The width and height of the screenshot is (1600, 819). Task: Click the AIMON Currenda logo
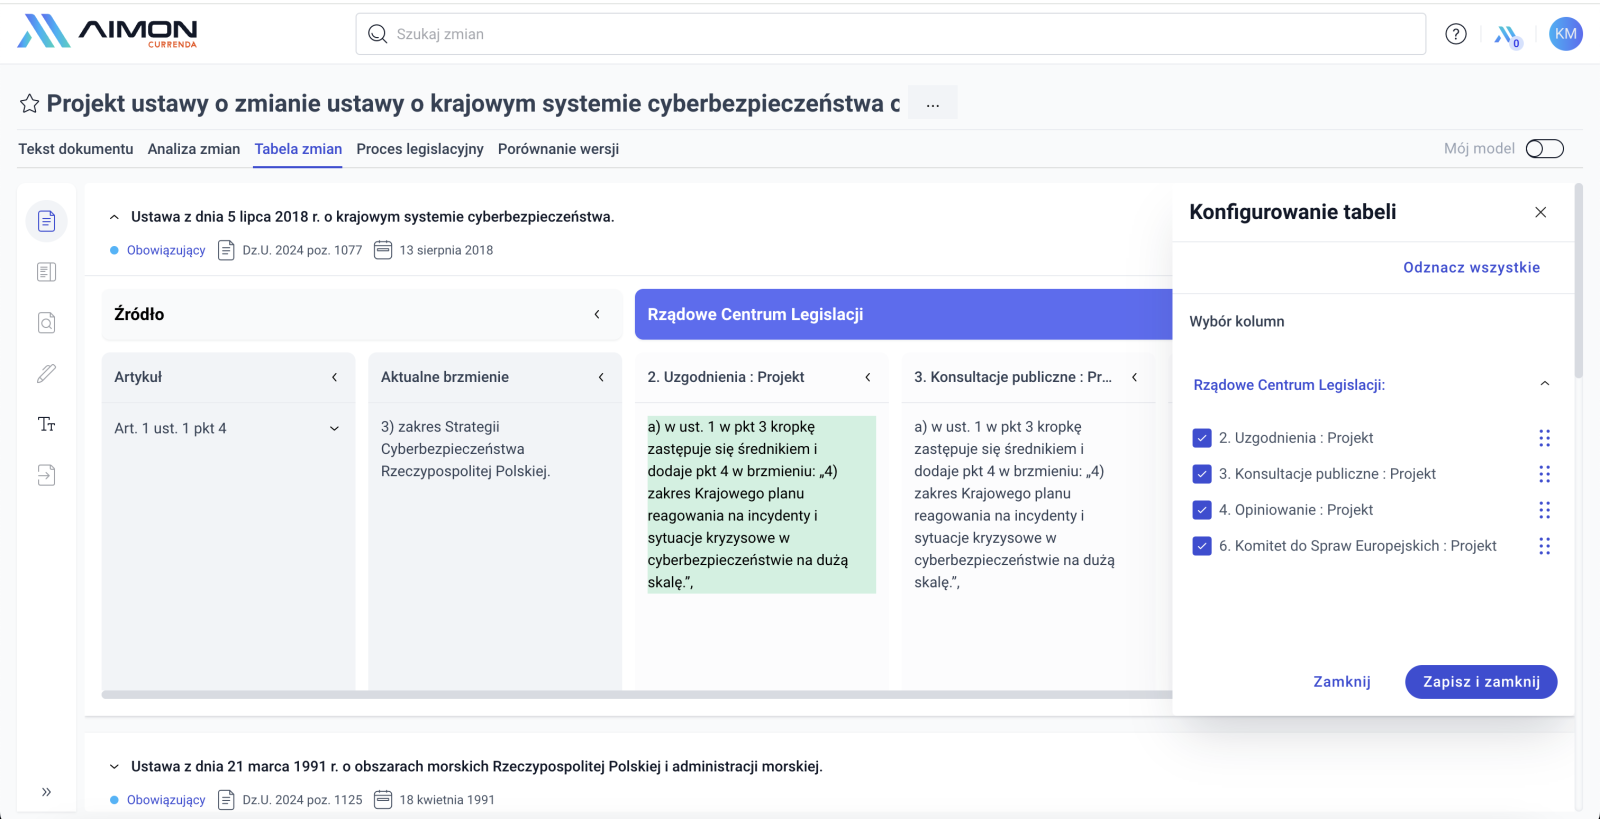[x=107, y=32]
